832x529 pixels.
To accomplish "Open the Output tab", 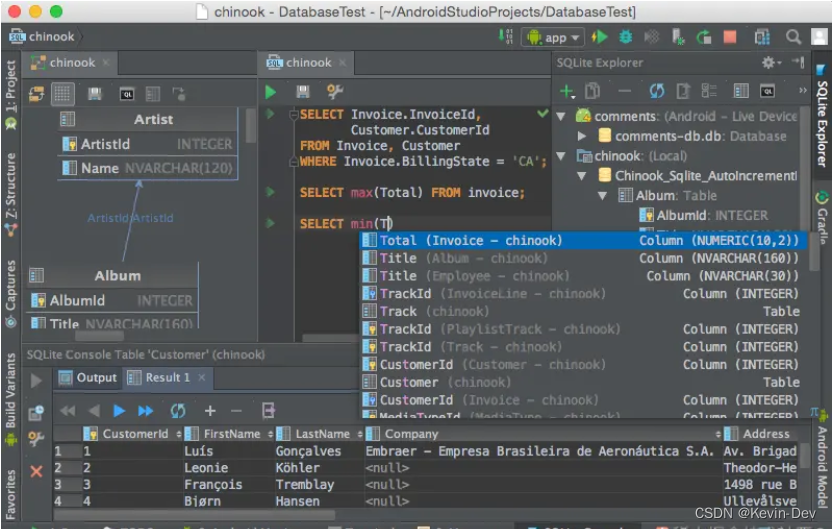I will 88,378.
